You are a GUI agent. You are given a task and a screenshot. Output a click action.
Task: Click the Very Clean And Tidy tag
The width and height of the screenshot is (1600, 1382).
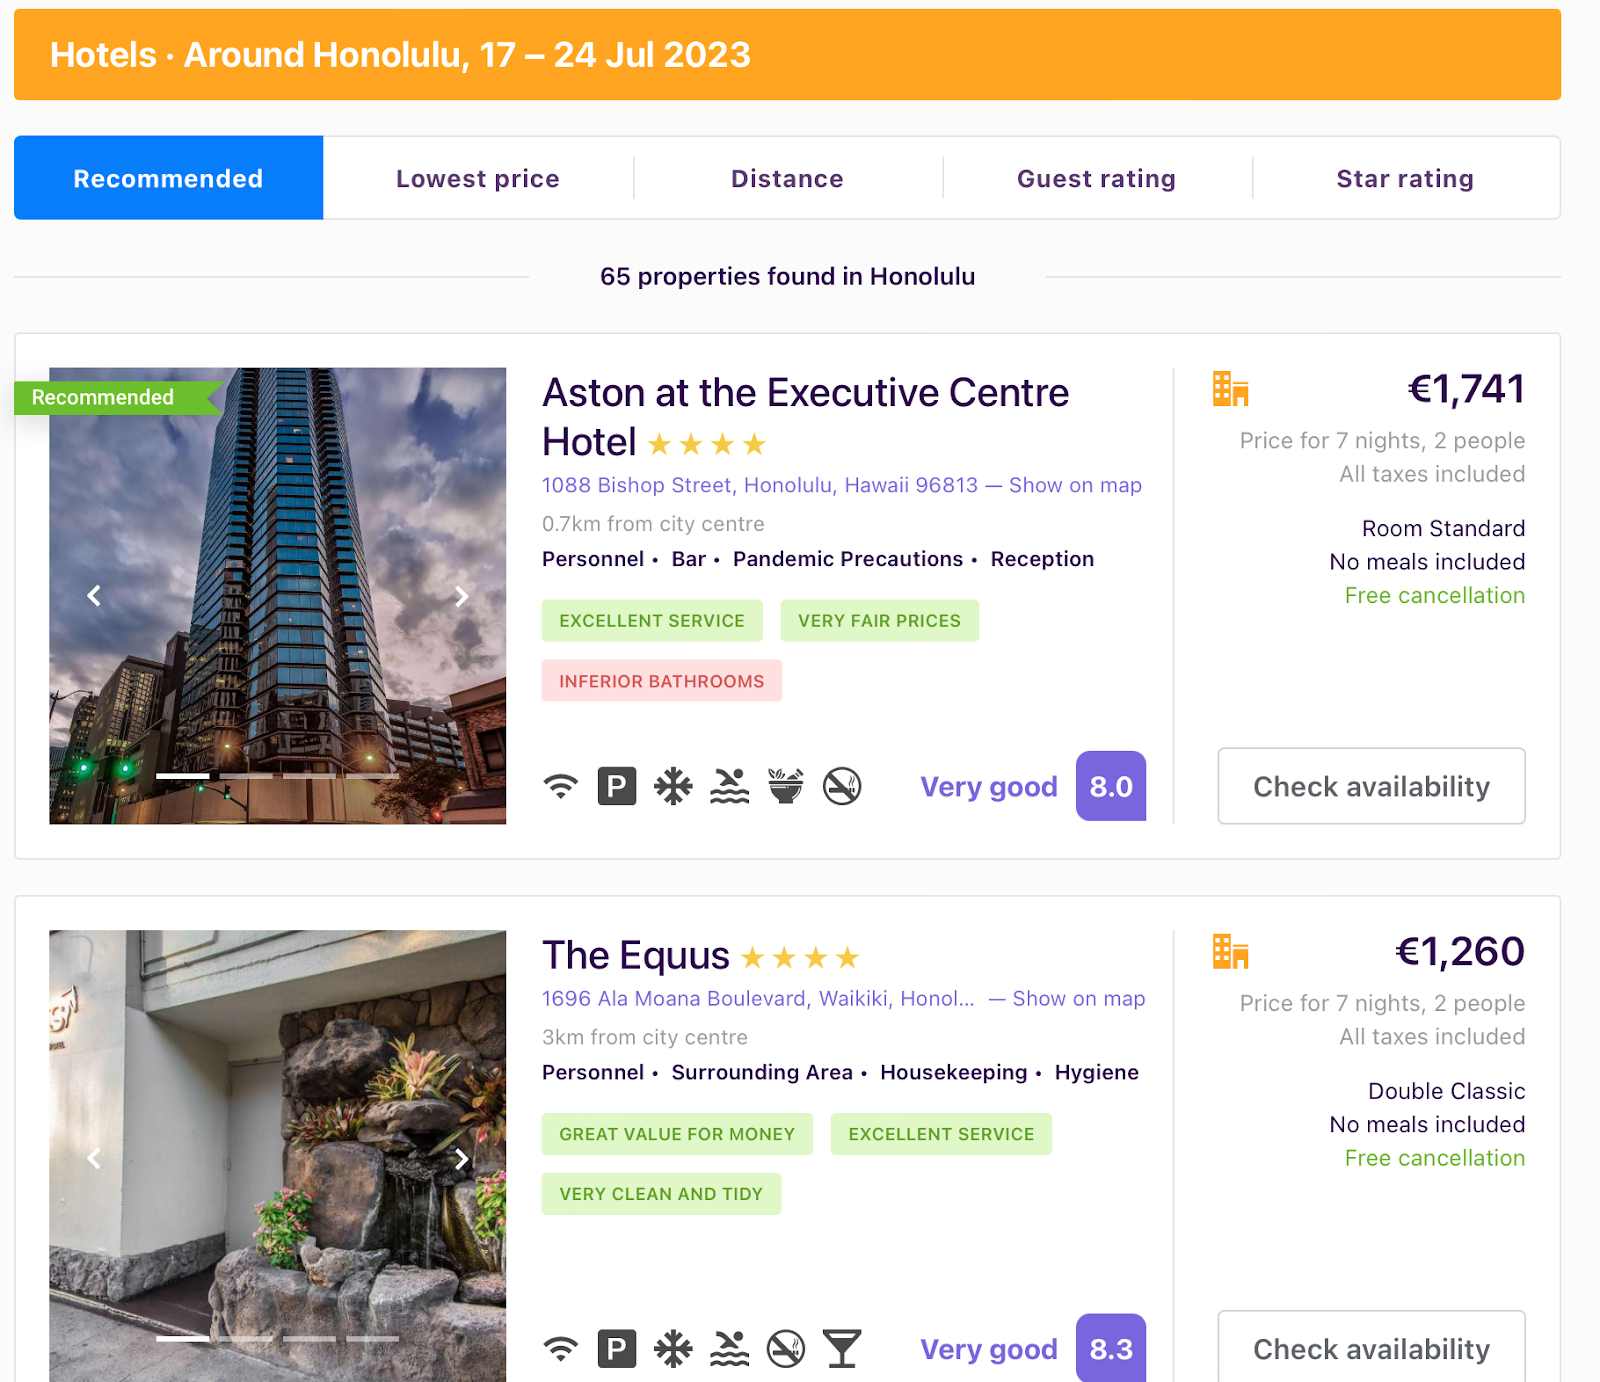pyautogui.click(x=661, y=1194)
